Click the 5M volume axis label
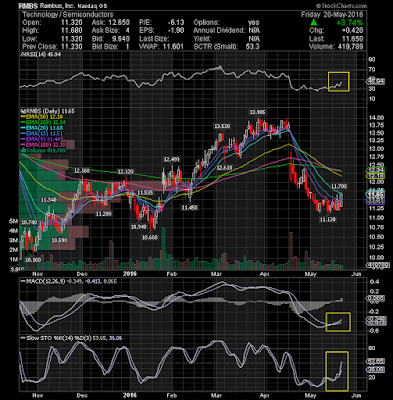This screenshot has height=400, width=393. pos(14,221)
